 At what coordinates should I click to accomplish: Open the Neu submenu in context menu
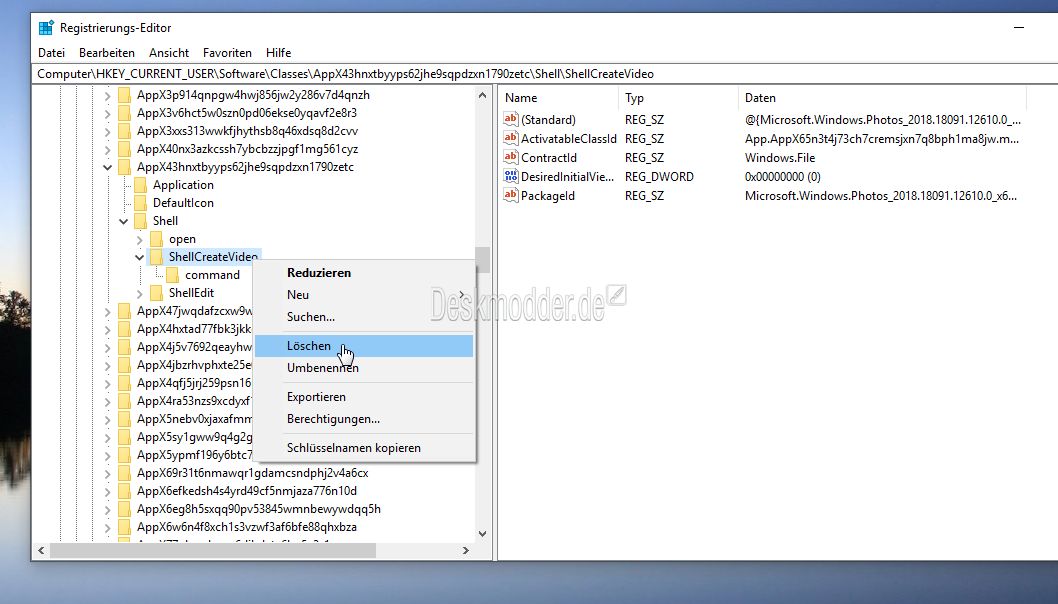(364, 295)
